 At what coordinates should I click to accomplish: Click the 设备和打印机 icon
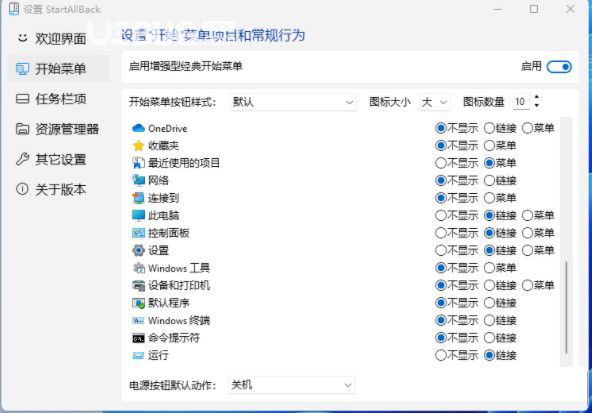pyautogui.click(x=138, y=285)
